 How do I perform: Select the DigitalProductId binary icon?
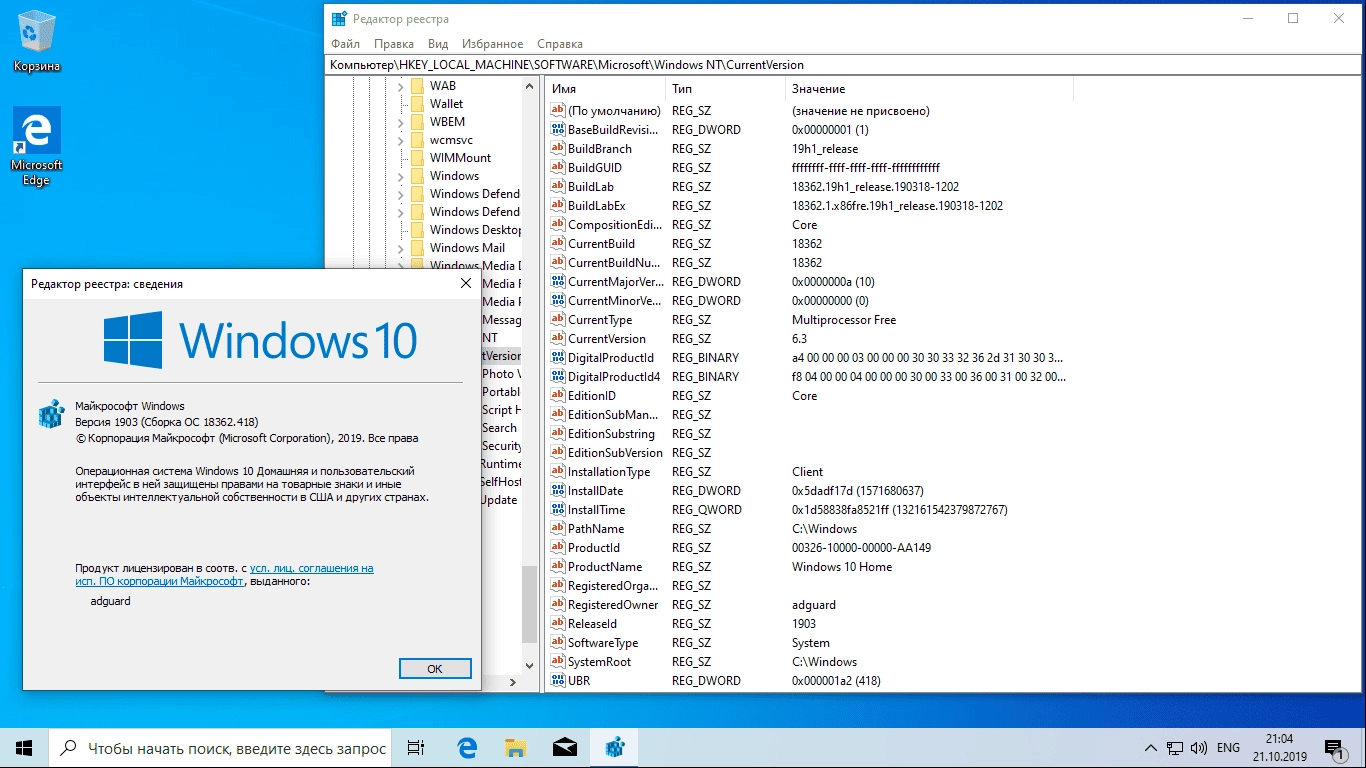(558, 358)
